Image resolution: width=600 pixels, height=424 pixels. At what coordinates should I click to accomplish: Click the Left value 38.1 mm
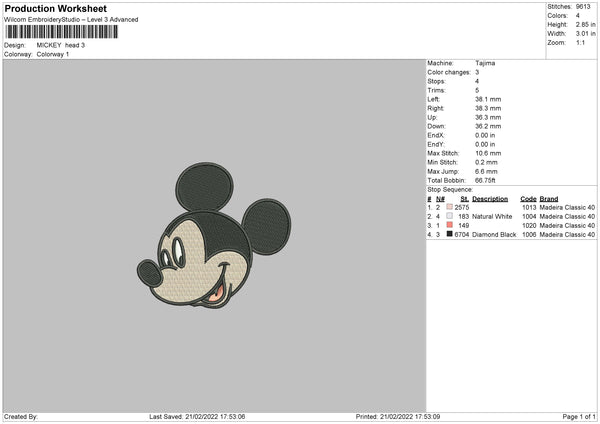[x=488, y=99]
